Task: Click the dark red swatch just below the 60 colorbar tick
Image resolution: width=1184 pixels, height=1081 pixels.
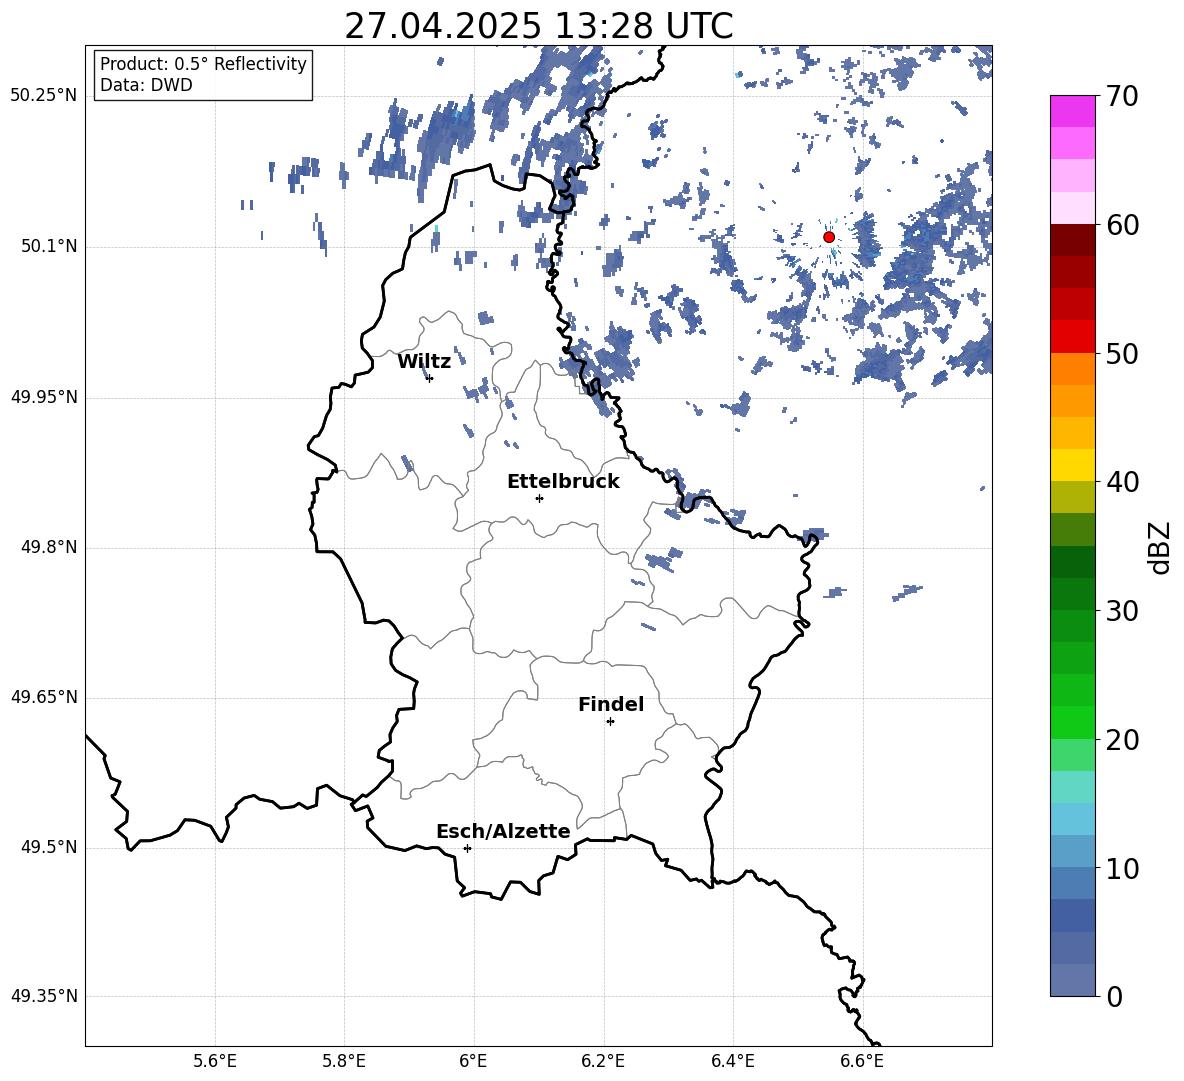Action: pos(1073,240)
